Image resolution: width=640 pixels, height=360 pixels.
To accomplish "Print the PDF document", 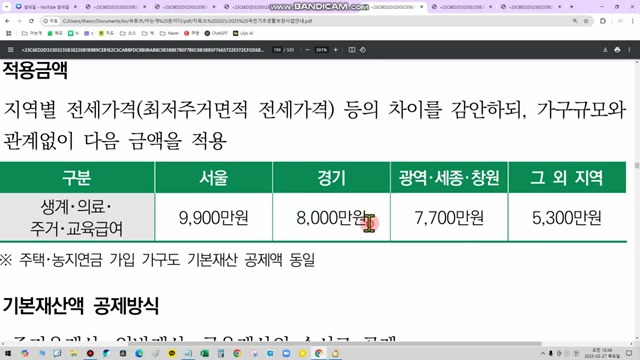I will coord(617,50).
